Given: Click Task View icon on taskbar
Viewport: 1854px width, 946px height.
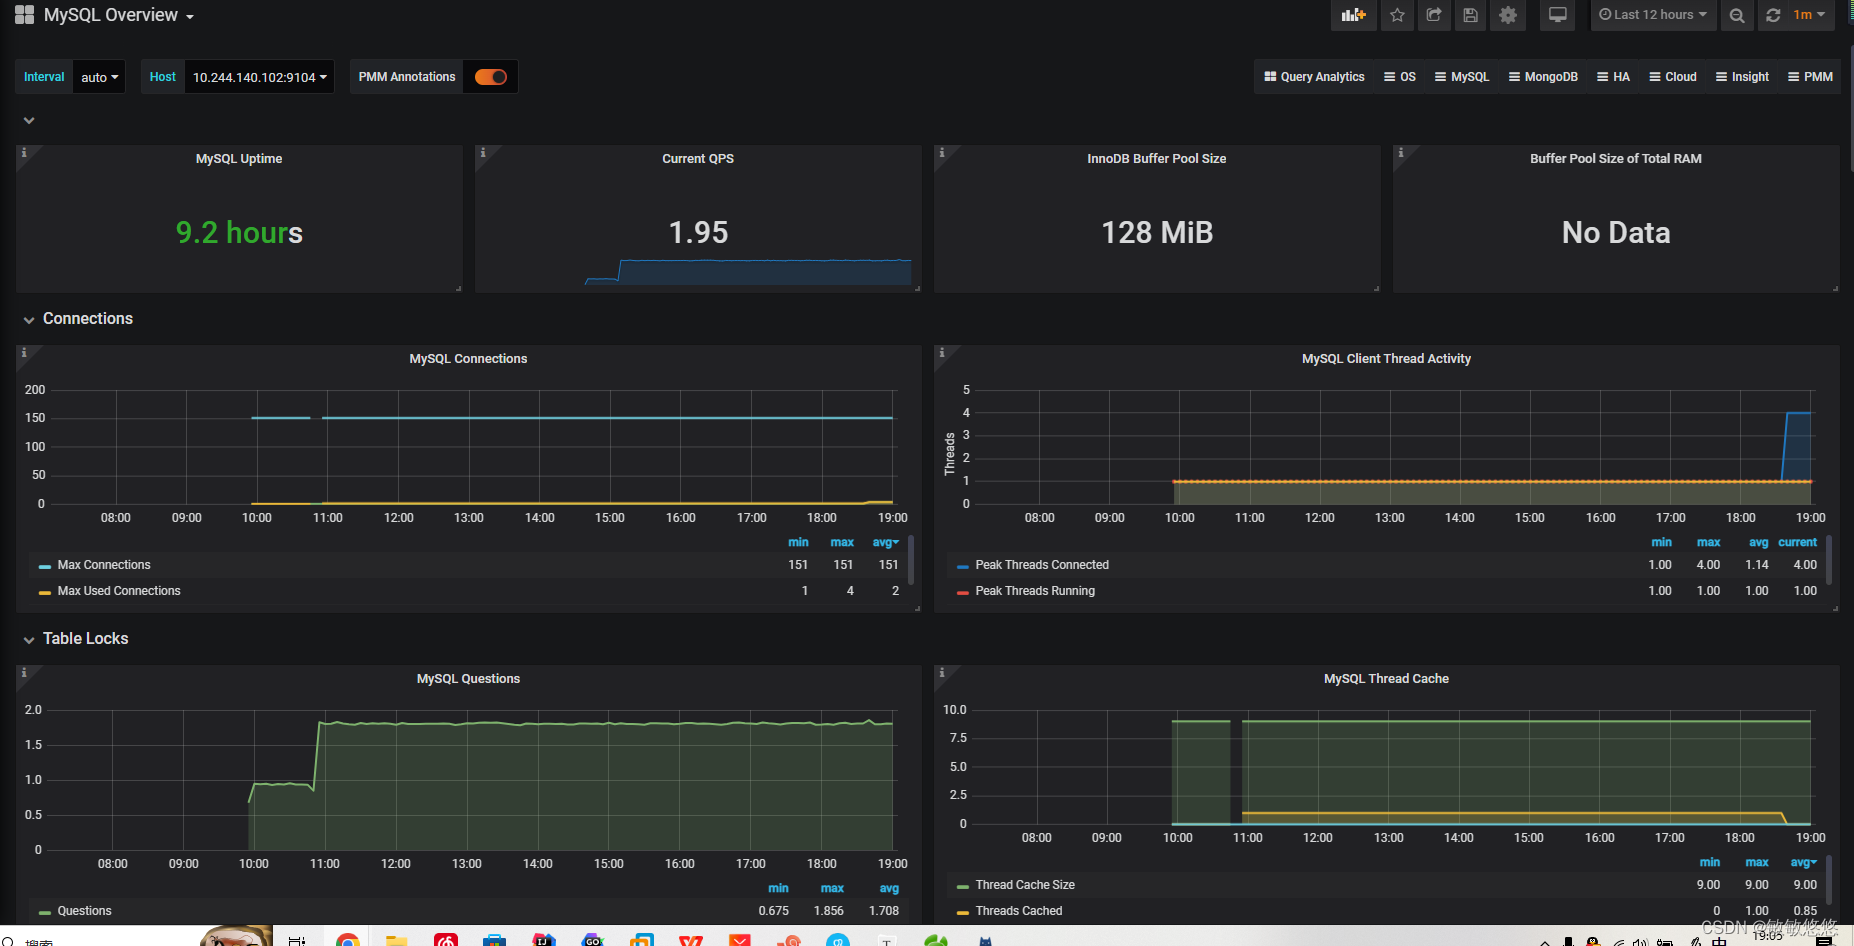Looking at the screenshot, I should (297, 940).
